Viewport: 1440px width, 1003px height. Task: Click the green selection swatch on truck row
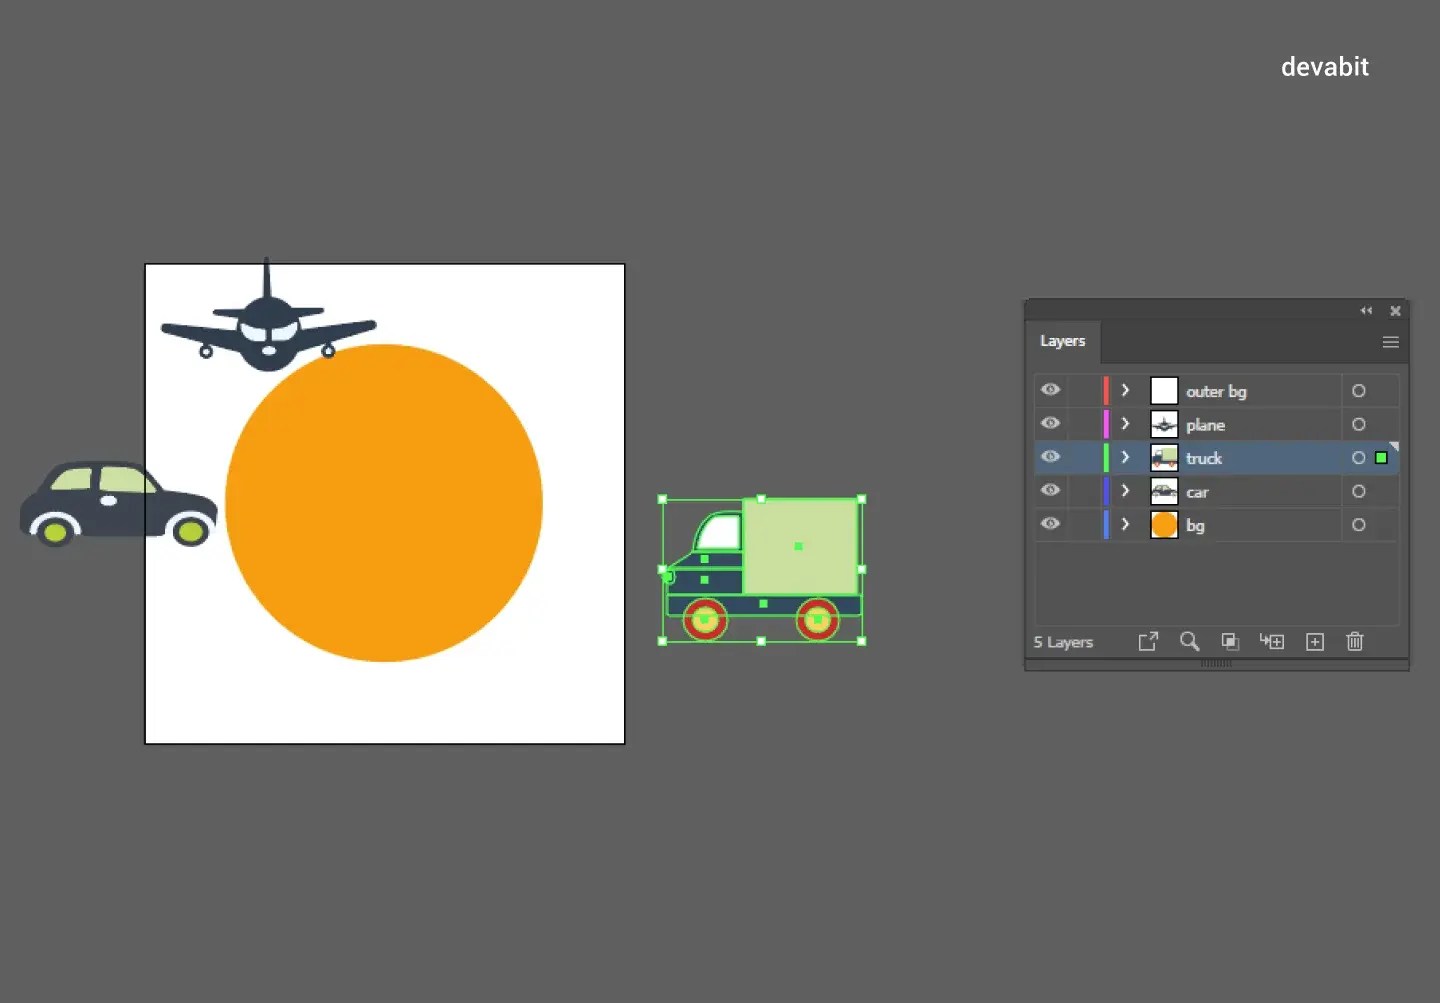1382,457
